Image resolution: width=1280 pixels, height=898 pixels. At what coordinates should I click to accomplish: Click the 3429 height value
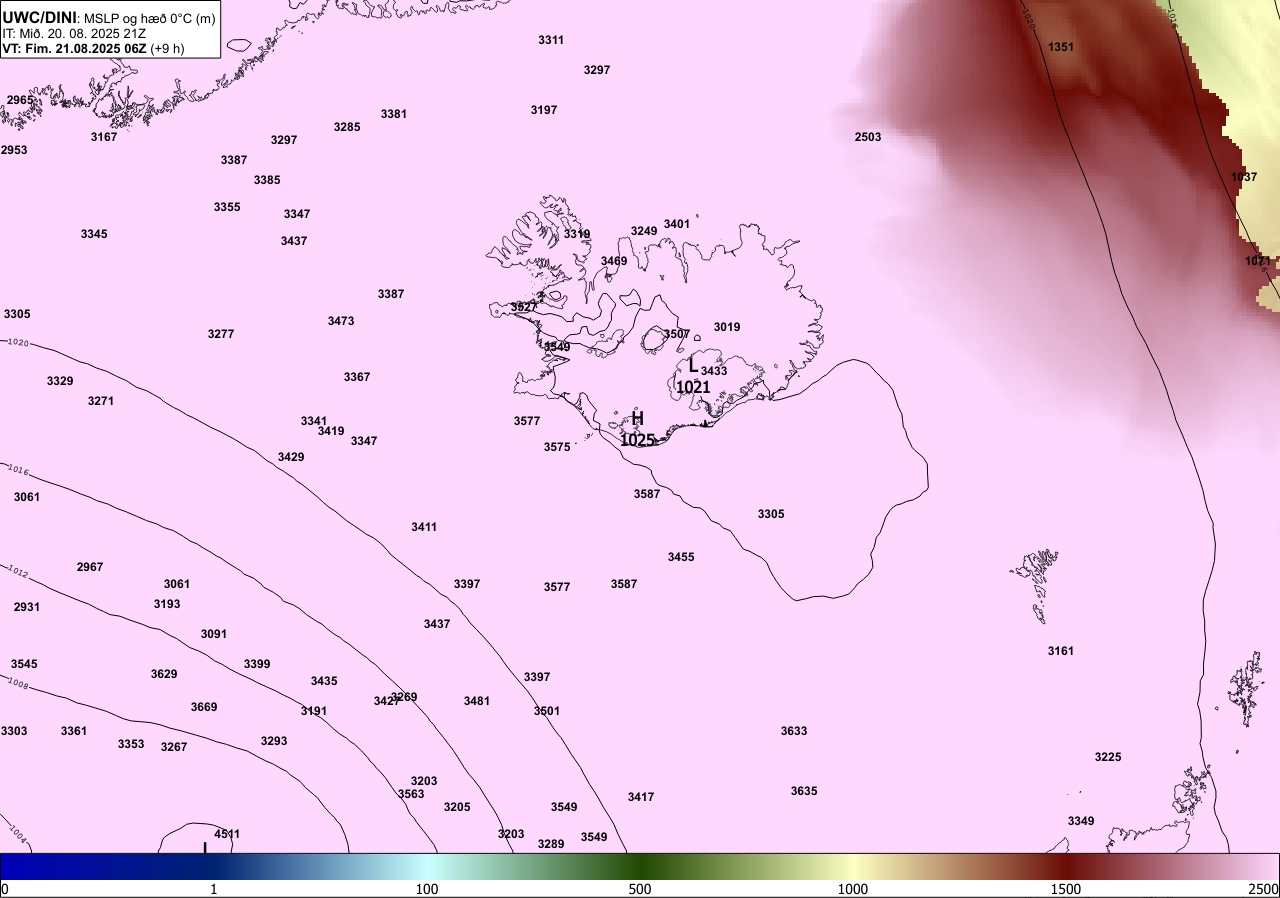point(291,457)
